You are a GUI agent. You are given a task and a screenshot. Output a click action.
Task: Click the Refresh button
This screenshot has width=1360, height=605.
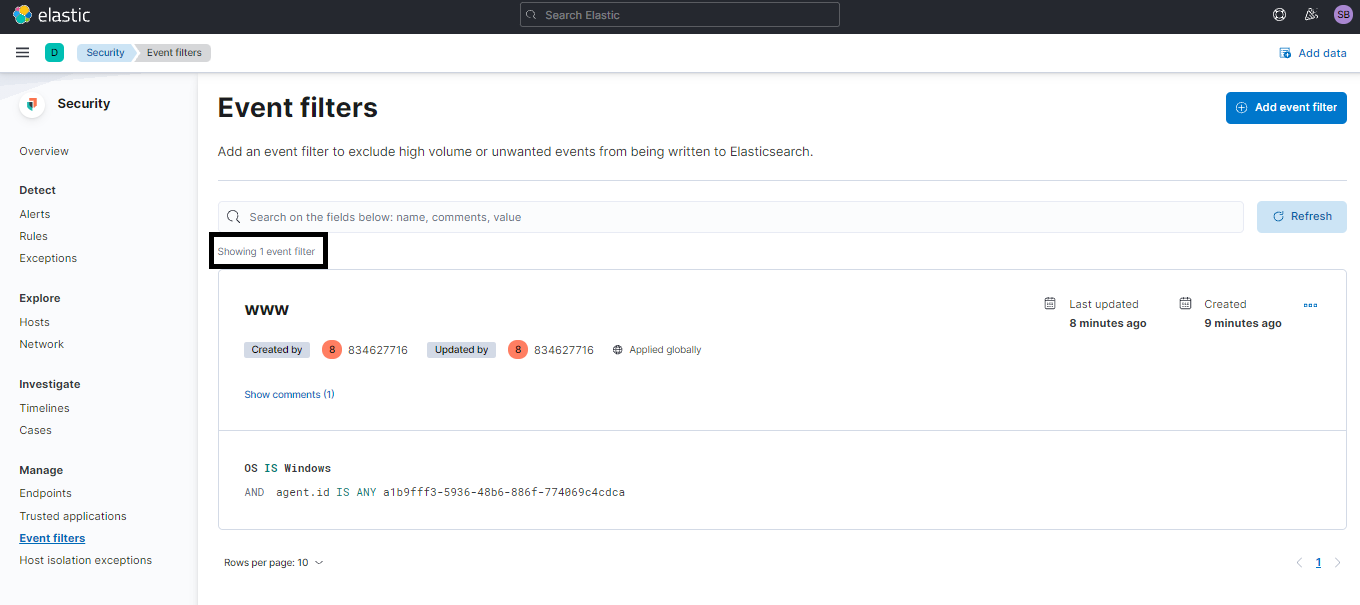pos(1301,216)
